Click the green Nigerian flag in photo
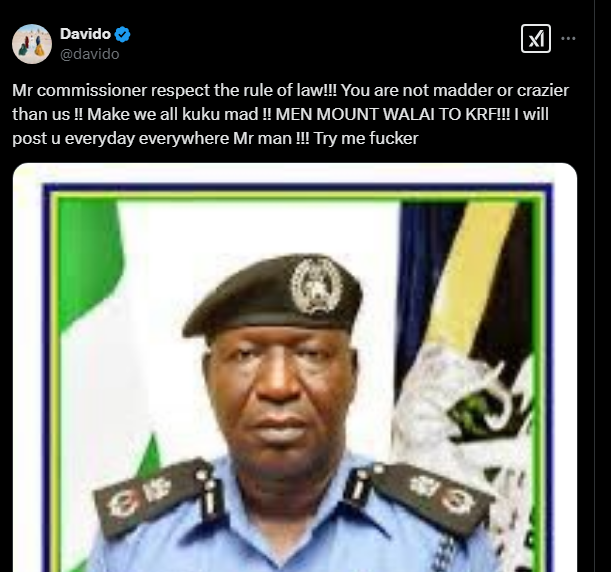 (90, 261)
